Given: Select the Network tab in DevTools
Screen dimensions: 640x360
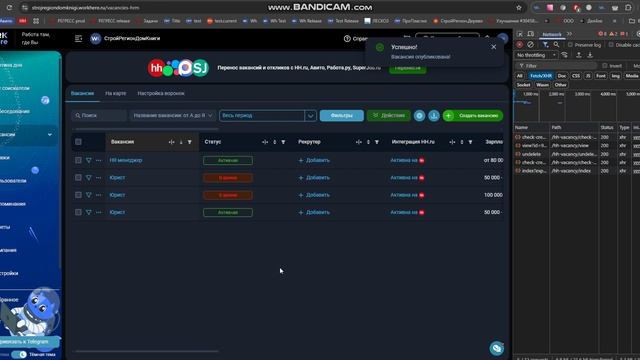Looking at the screenshot, I should [x=552, y=34].
